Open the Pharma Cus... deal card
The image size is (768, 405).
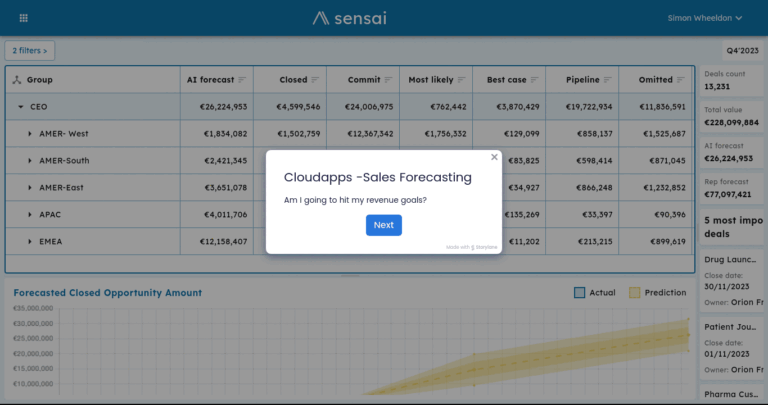(731, 393)
